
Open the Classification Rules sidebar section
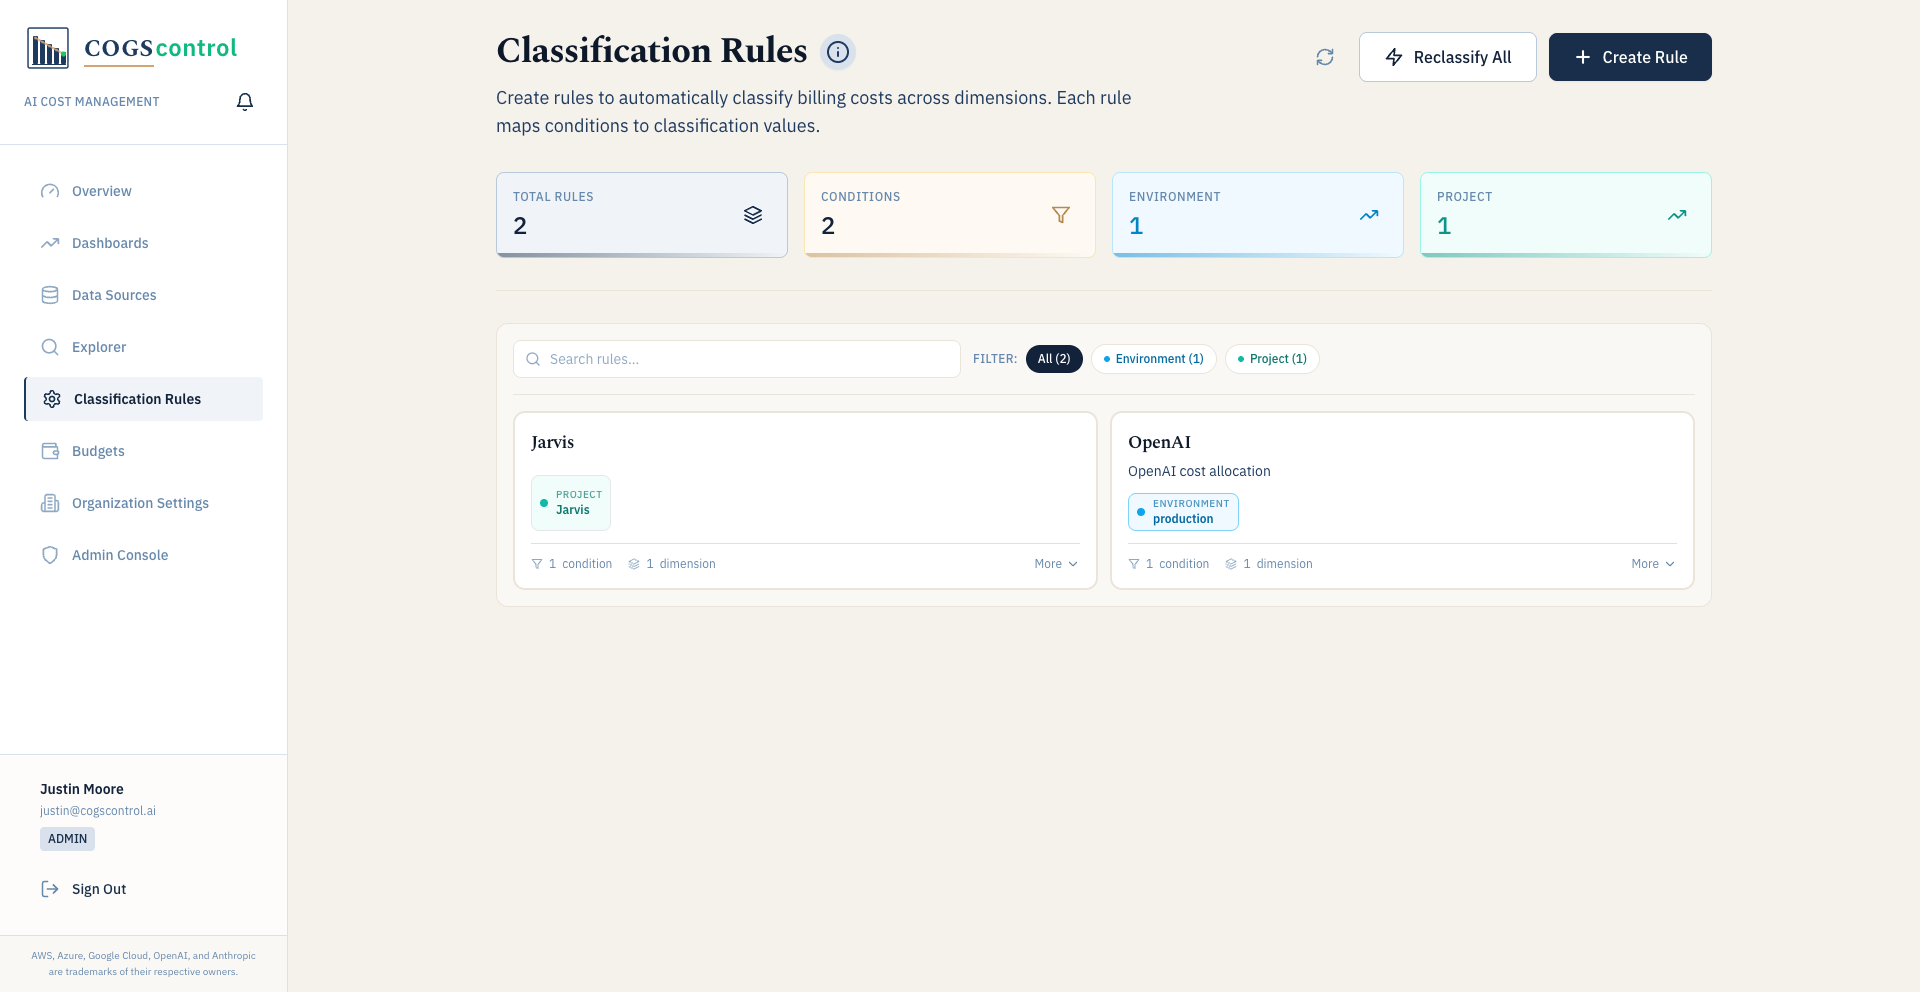[137, 399]
